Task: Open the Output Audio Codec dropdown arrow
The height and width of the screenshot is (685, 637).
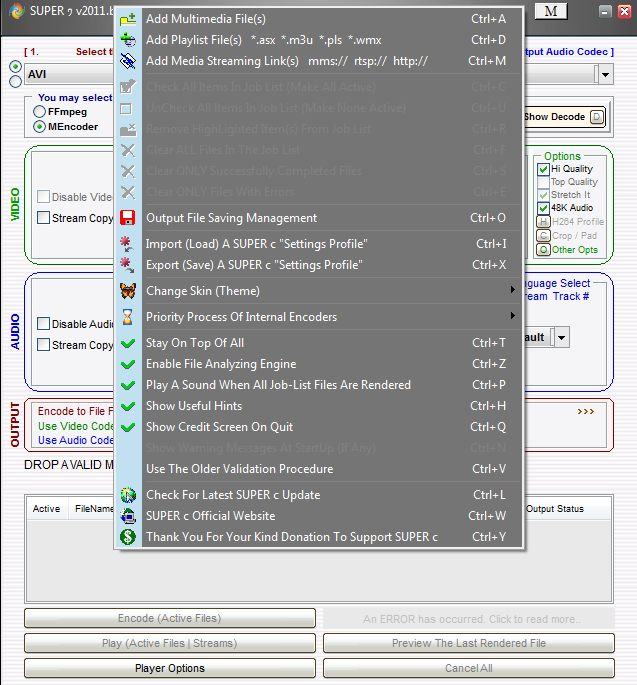Action: click(x=605, y=74)
